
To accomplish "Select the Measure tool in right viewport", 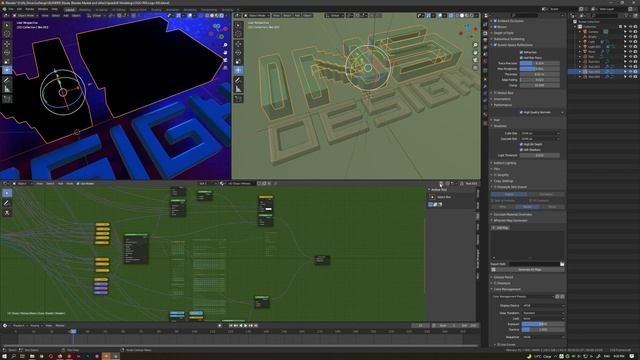I will pos(238,89).
